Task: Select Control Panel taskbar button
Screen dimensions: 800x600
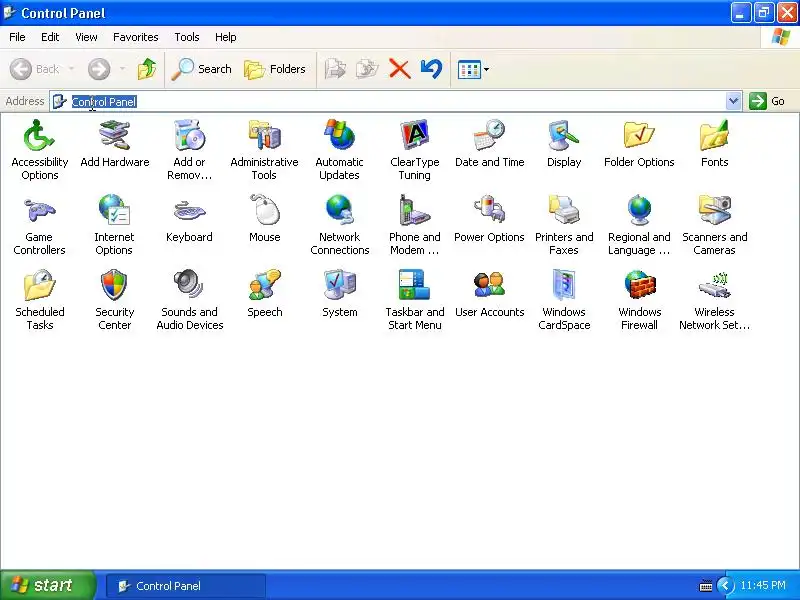Action: pyautogui.click(x=186, y=586)
